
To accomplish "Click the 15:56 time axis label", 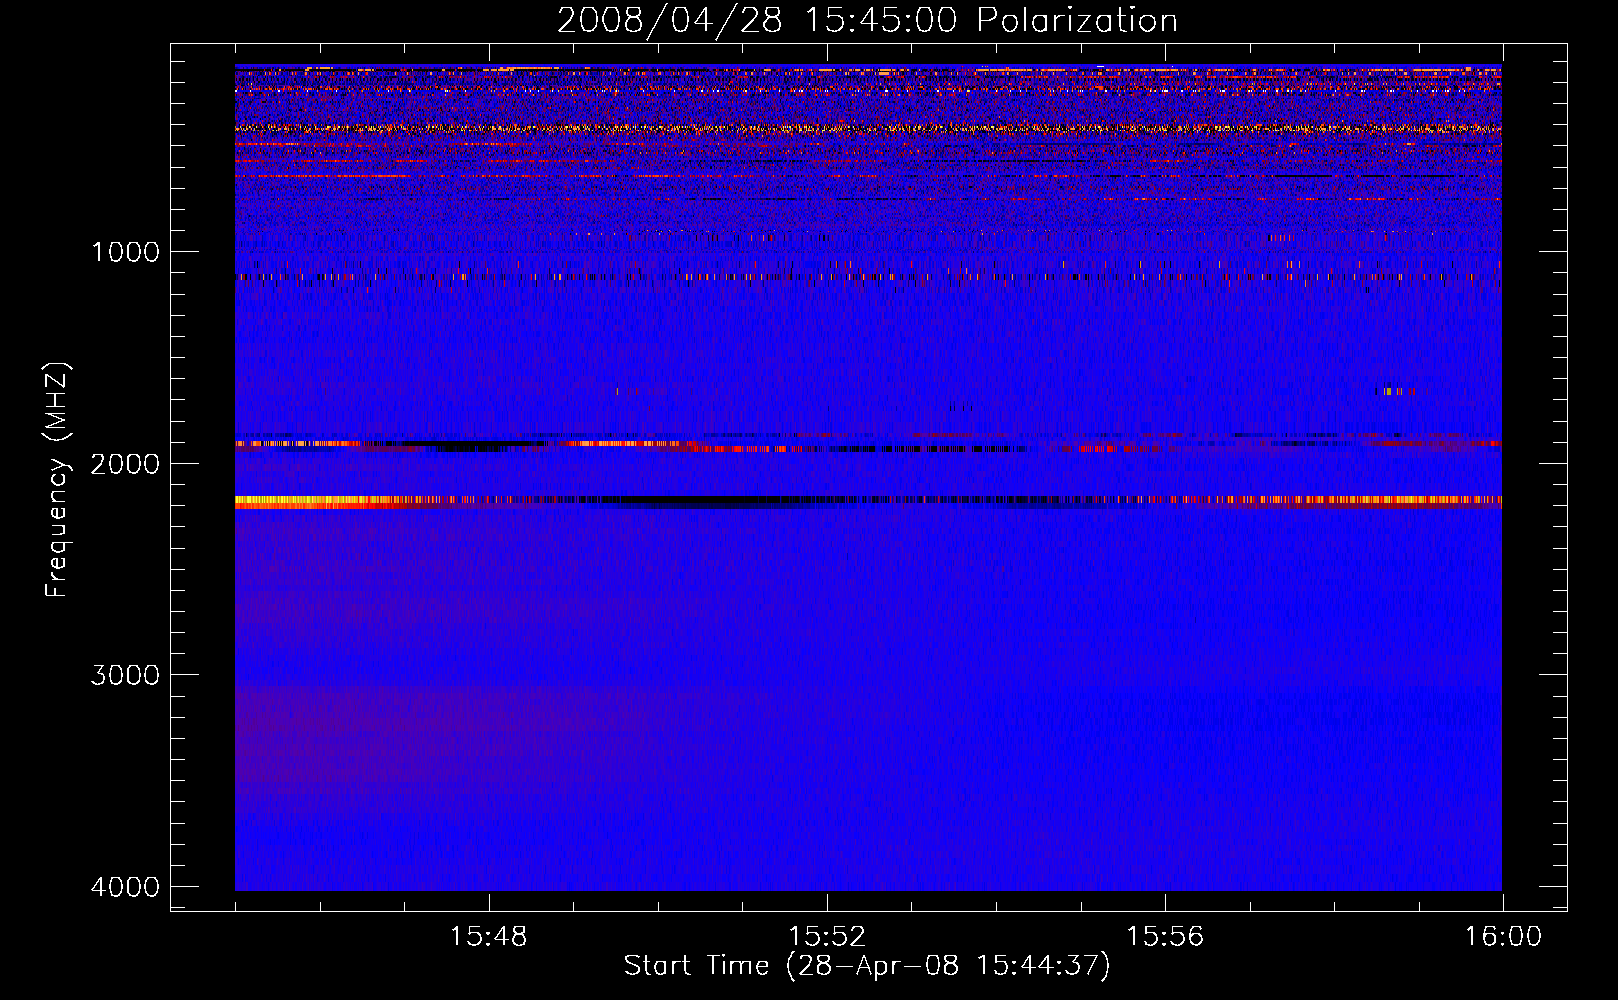I will coord(1165,937).
